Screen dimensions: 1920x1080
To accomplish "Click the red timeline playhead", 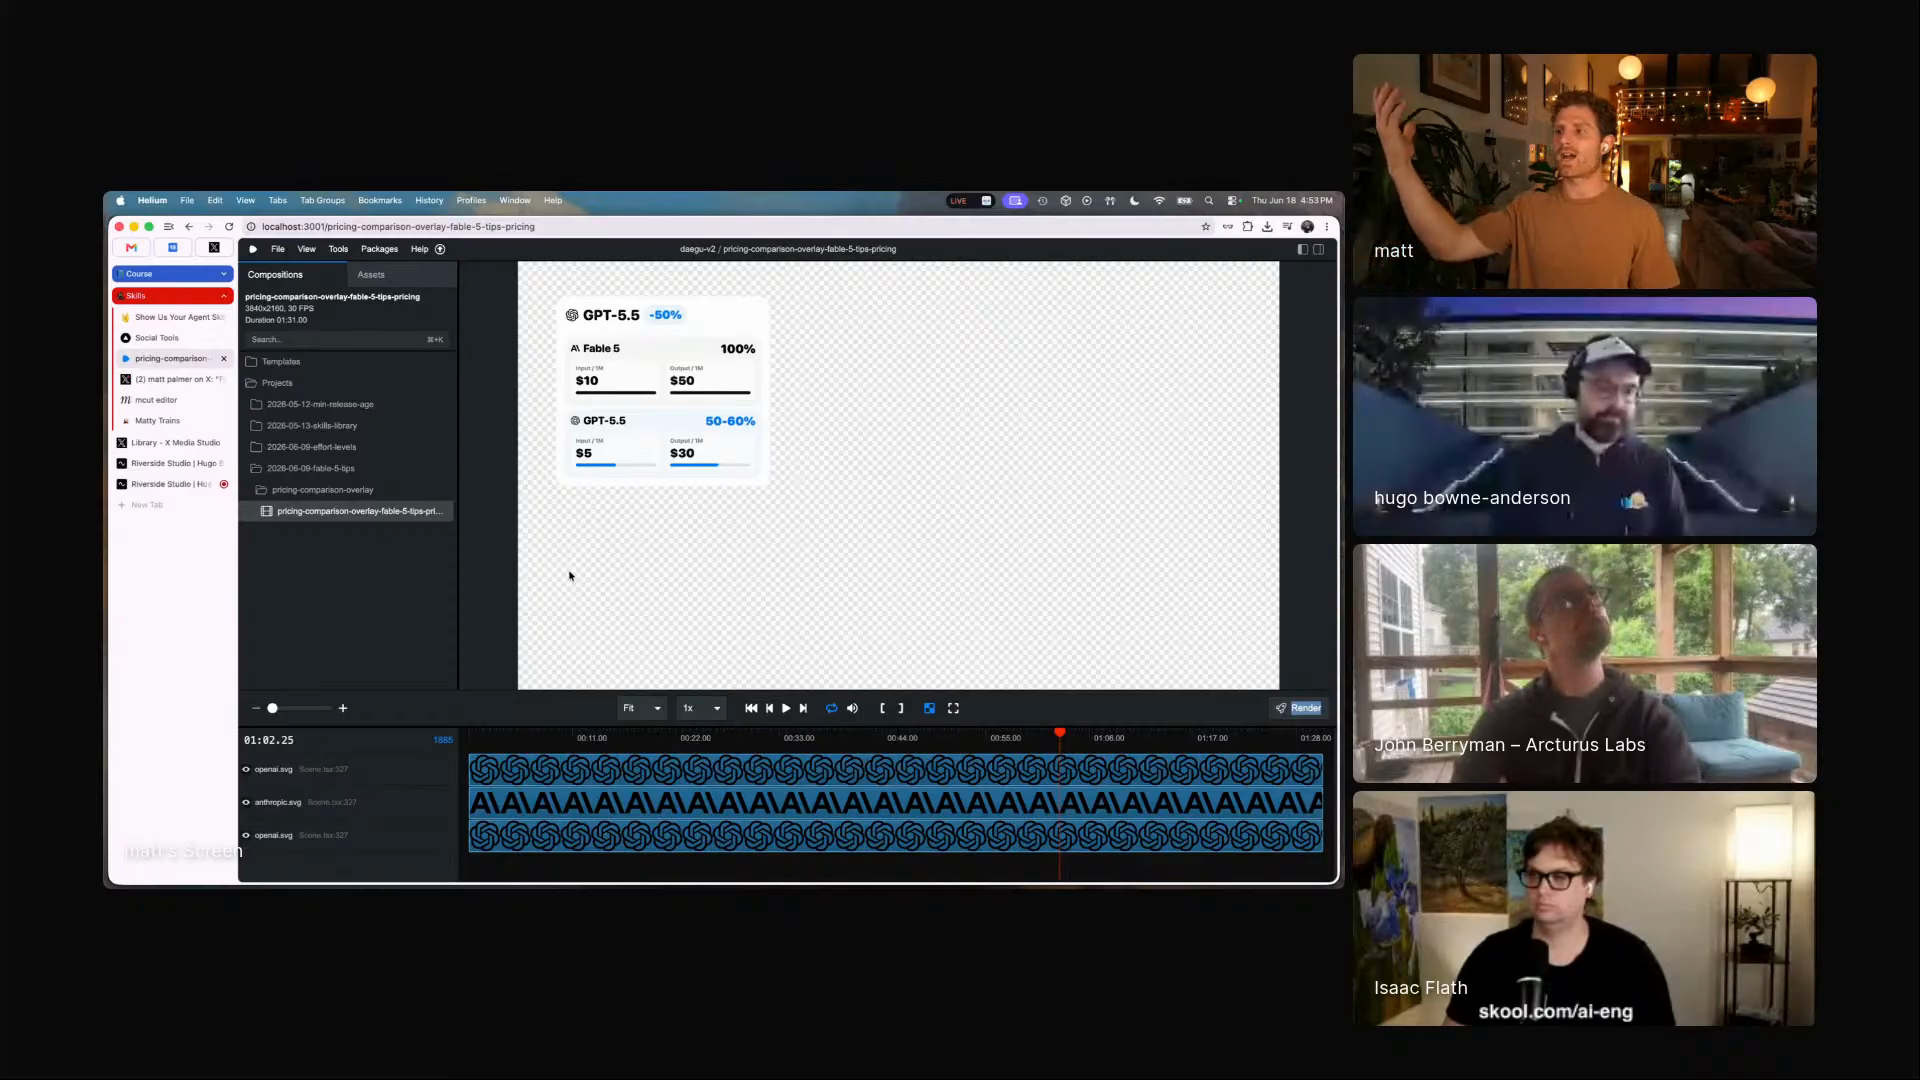I will click(x=1060, y=733).
